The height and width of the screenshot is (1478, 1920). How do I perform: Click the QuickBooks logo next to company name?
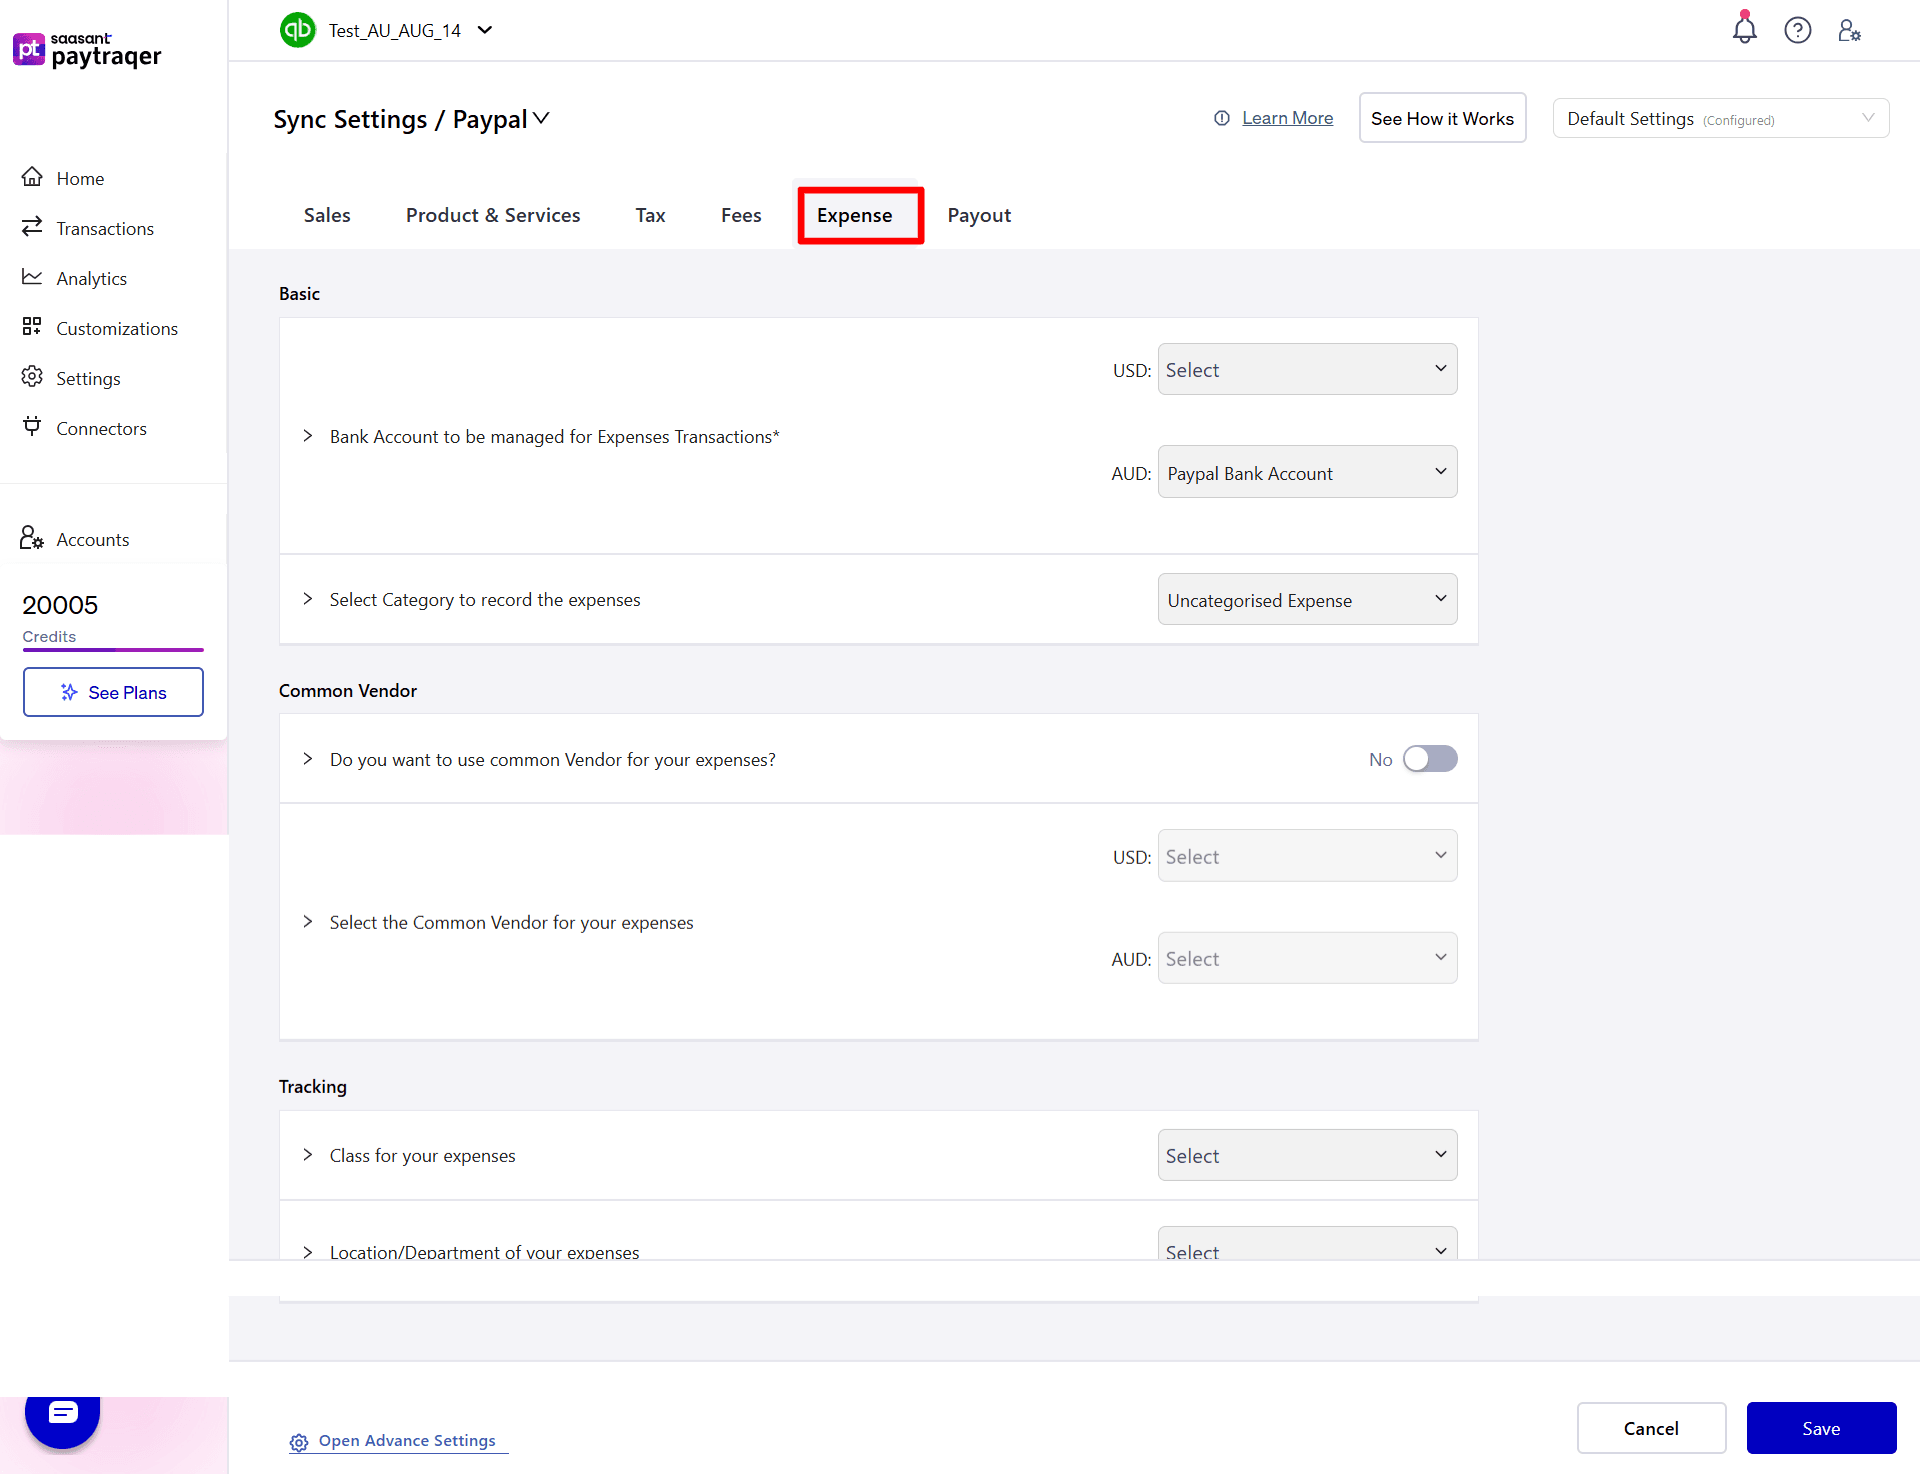(x=297, y=30)
